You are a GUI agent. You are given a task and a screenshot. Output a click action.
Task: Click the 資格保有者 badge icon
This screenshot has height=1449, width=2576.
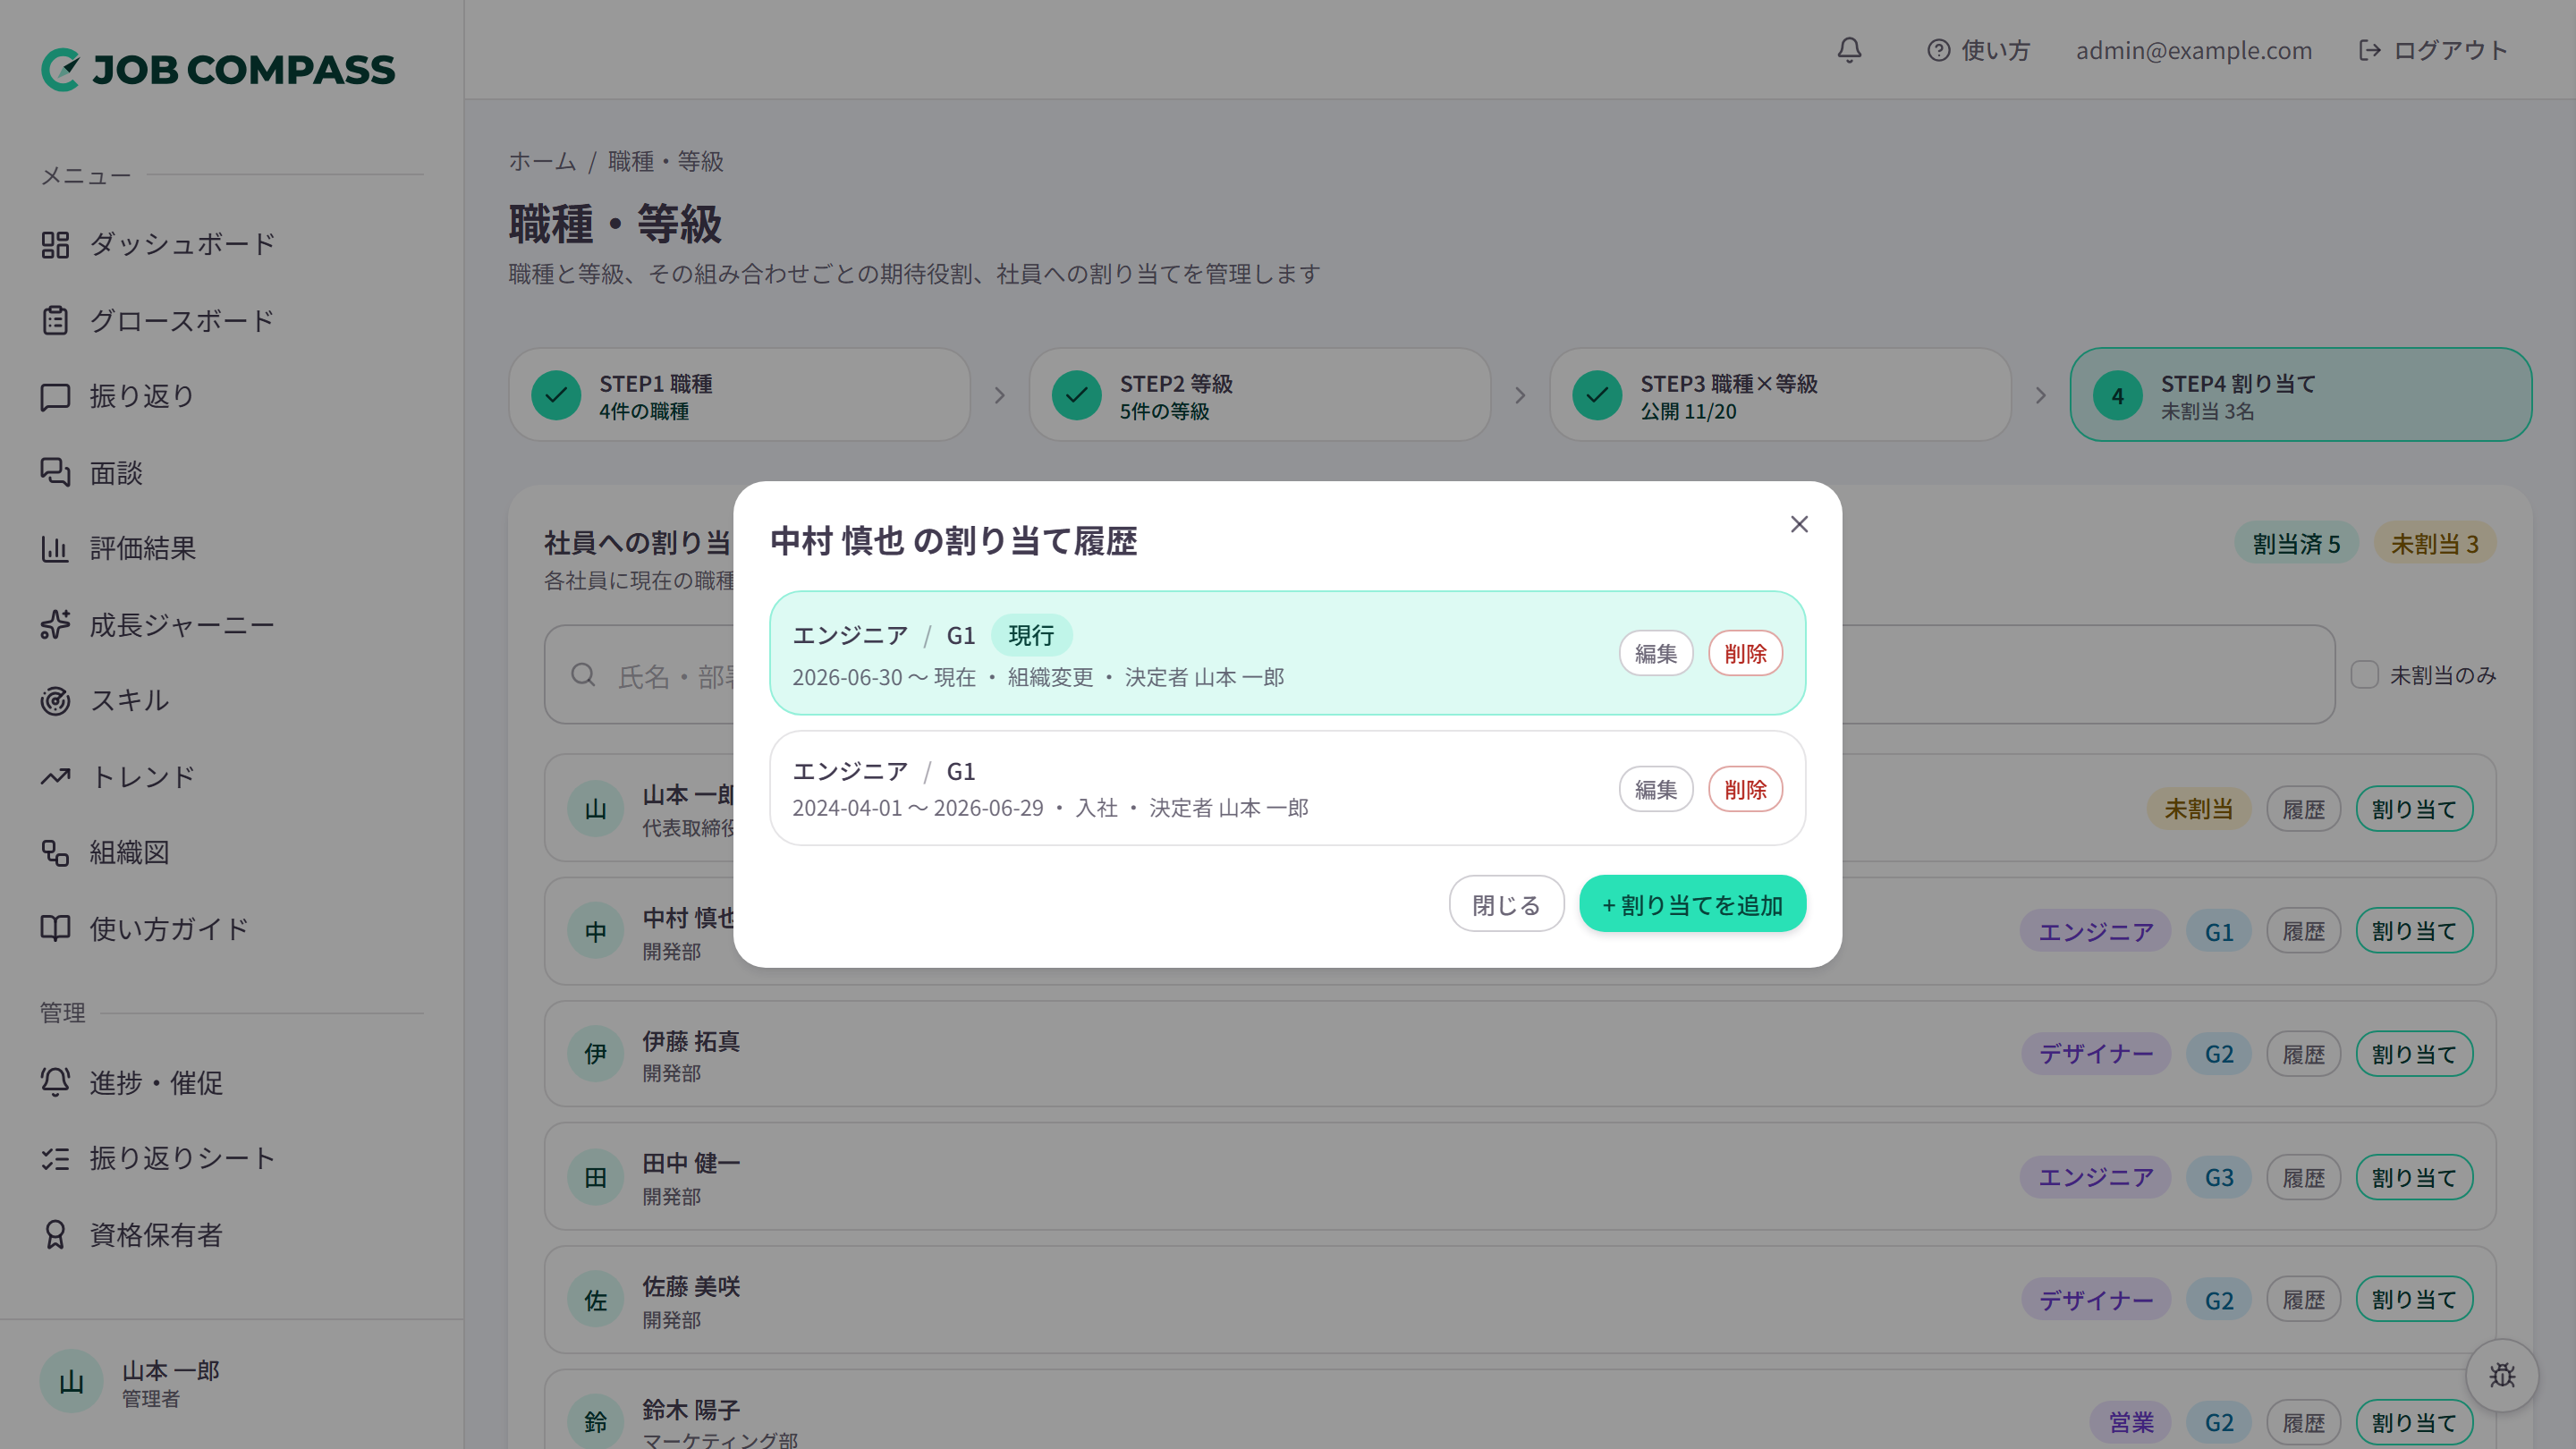click(x=55, y=1234)
